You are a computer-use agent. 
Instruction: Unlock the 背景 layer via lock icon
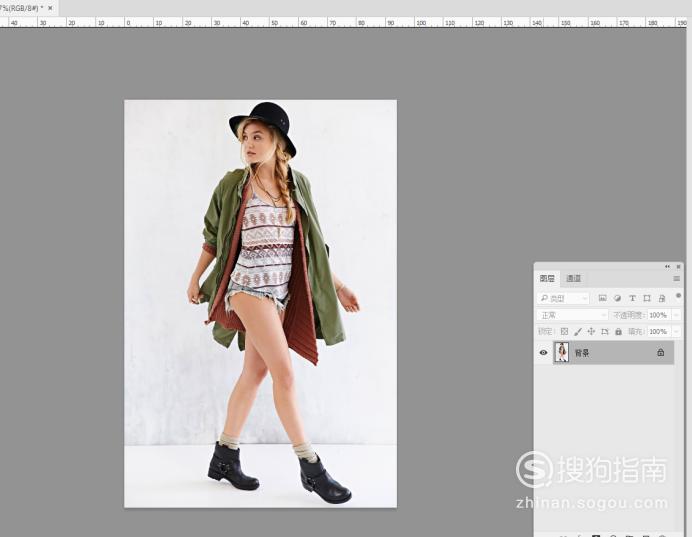tap(661, 352)
